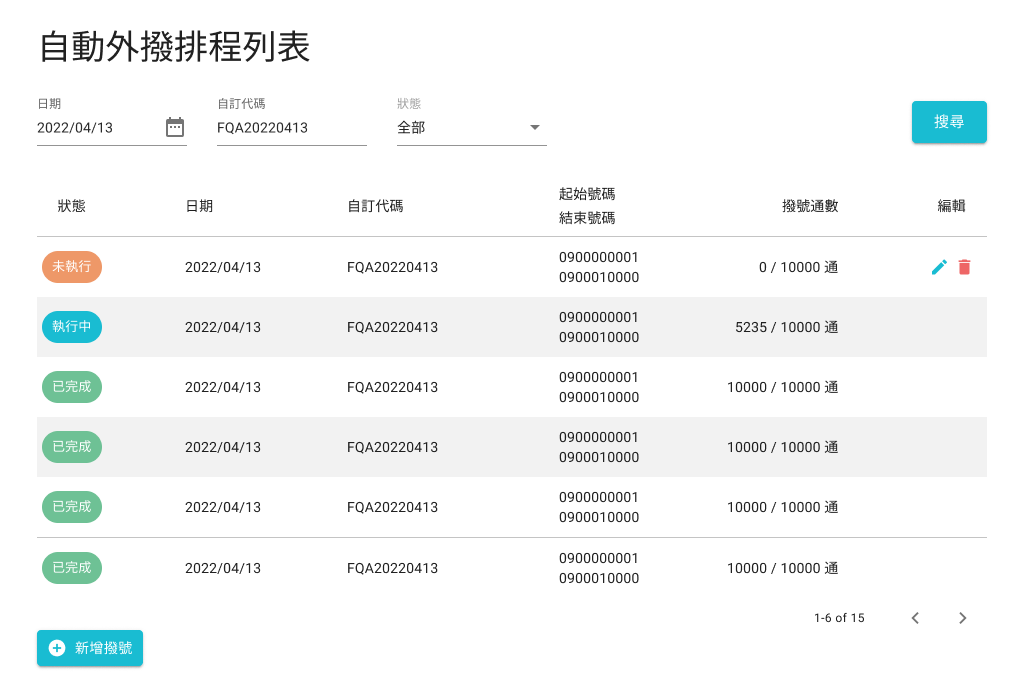
Task: Go to previous page of results
Action: click(915, 618)
